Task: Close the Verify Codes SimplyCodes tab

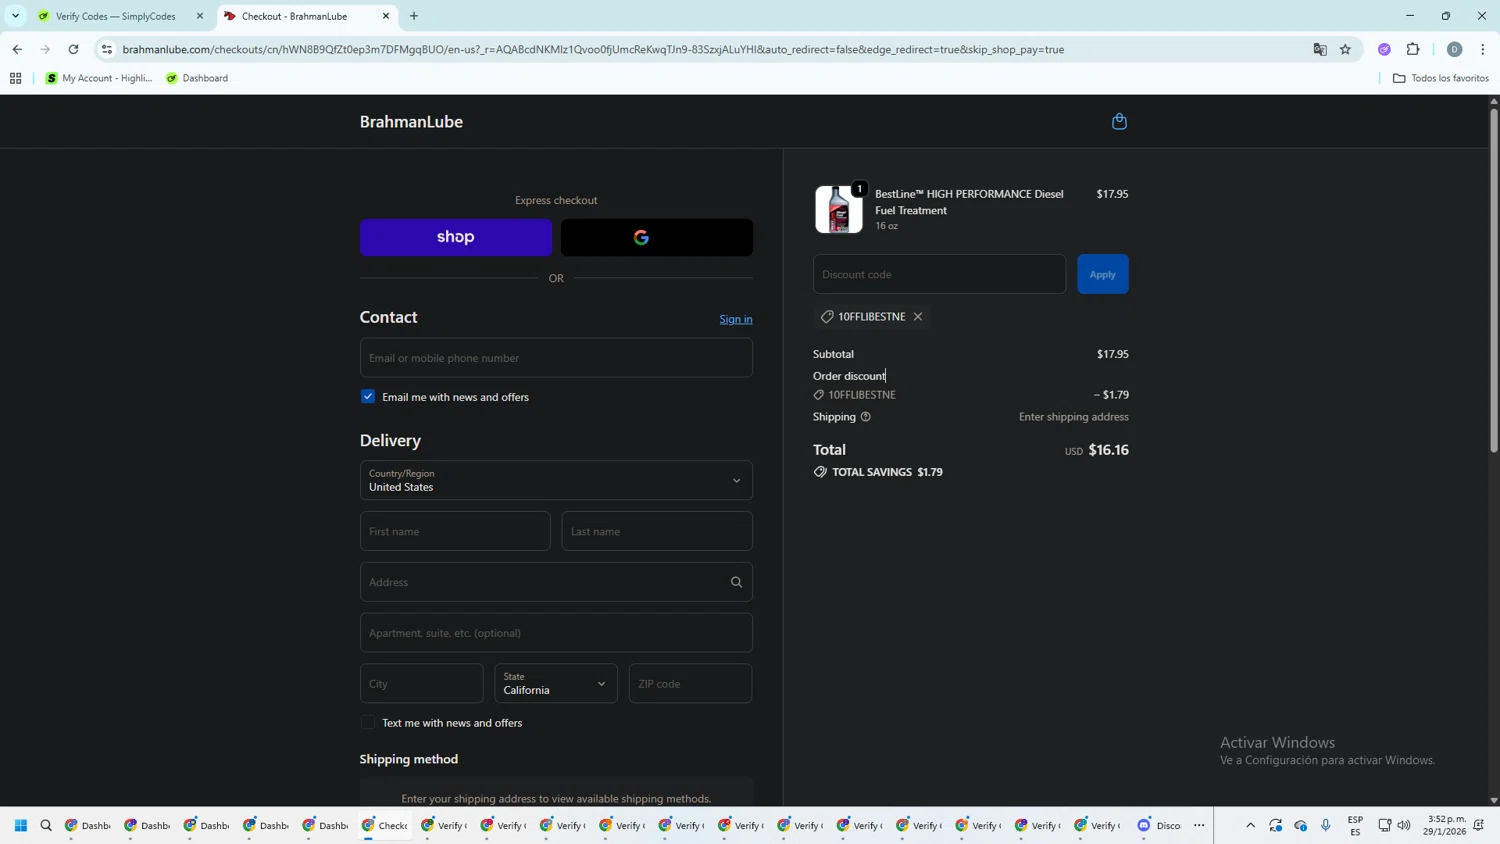Action: [199, 16]
